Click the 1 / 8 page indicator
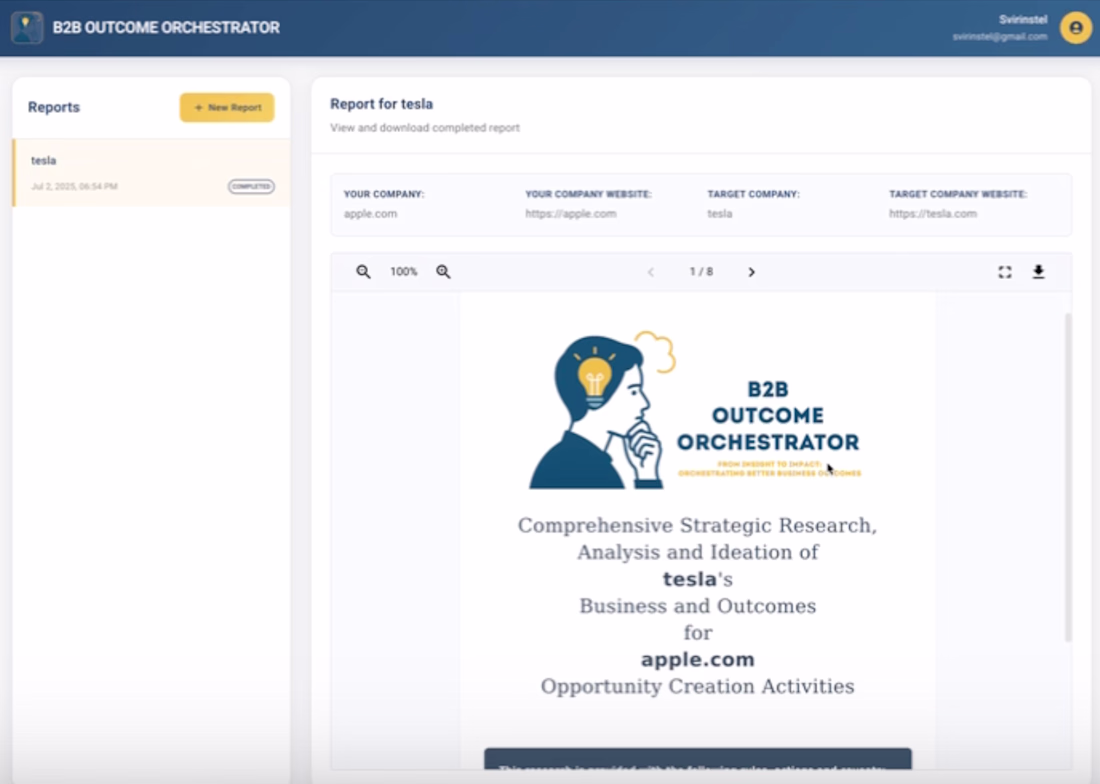 [701, 271]
